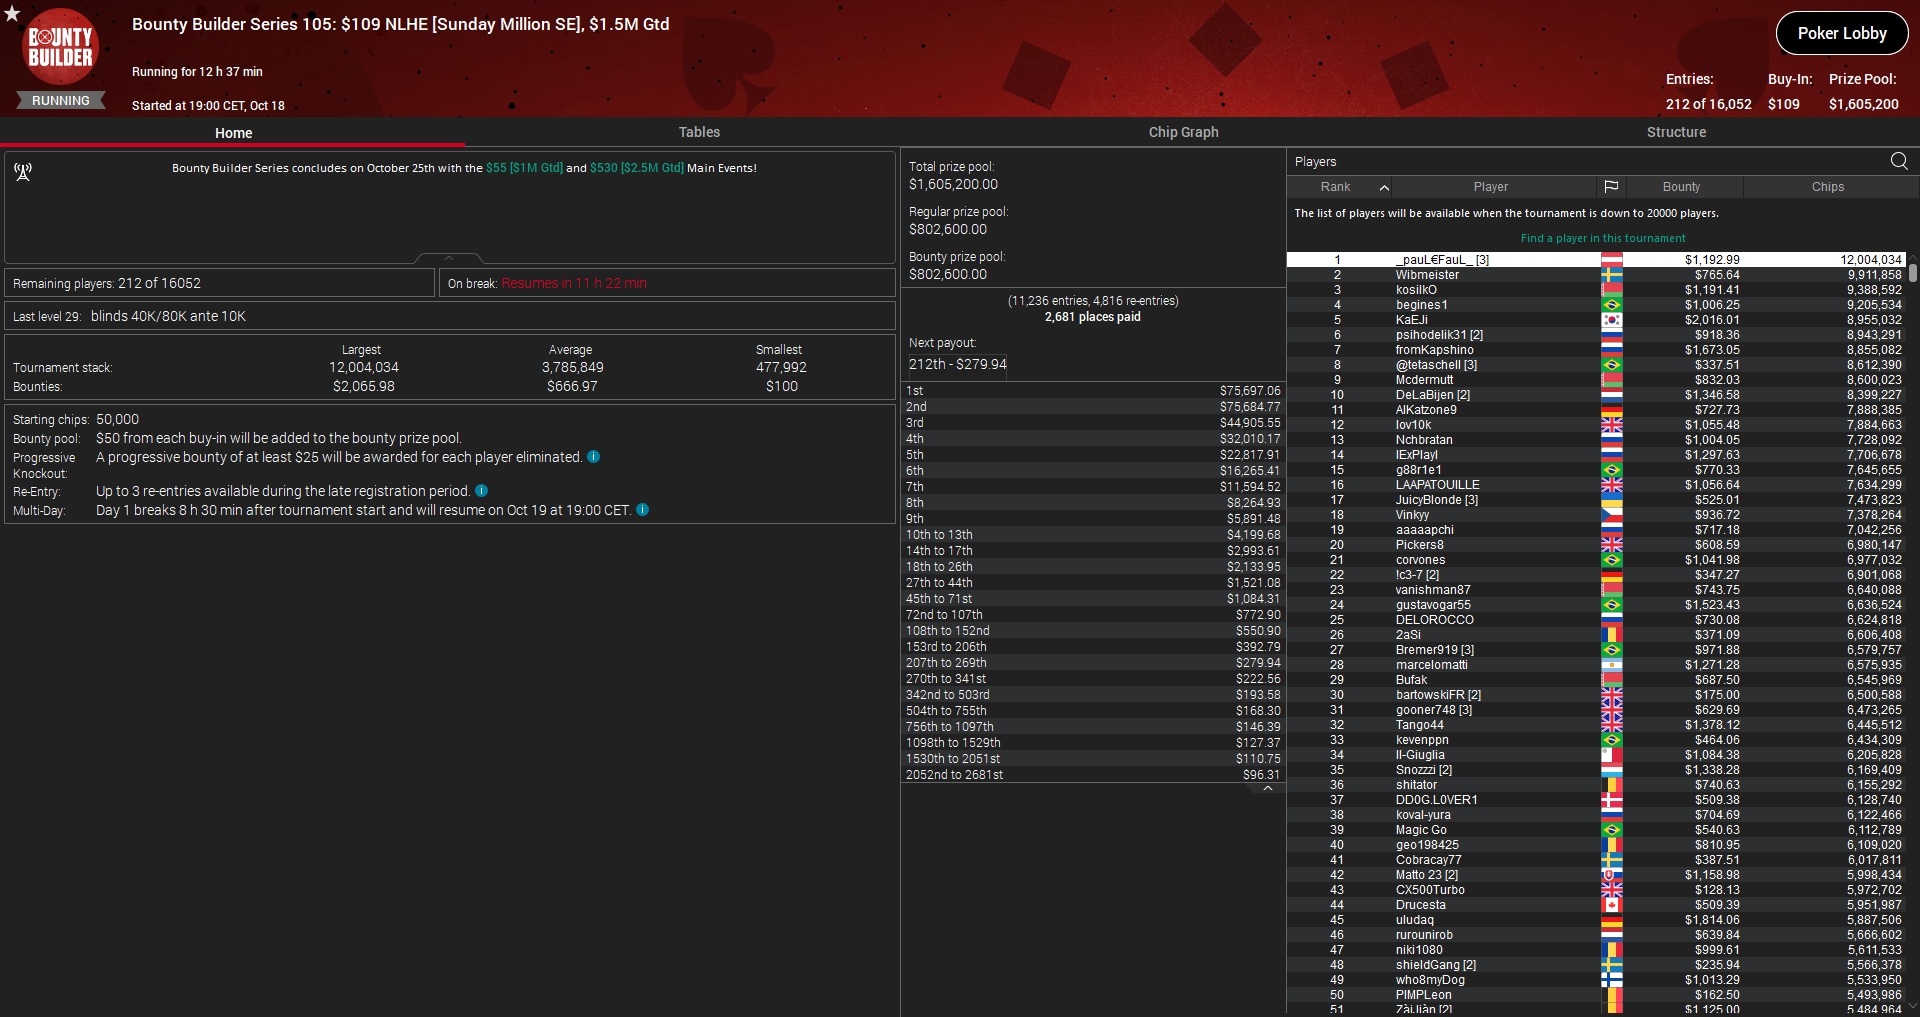The image size is (1920, 1017).
Task: Click _pauL€FauL_'s country flag
Action: pyautogui.click(x=1611, y=260)
